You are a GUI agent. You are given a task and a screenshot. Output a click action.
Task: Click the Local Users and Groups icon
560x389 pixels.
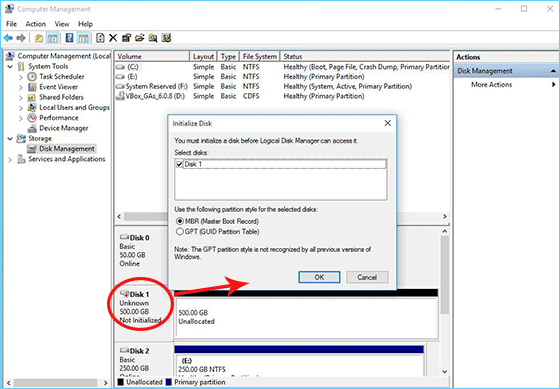[x=32, y=107]
